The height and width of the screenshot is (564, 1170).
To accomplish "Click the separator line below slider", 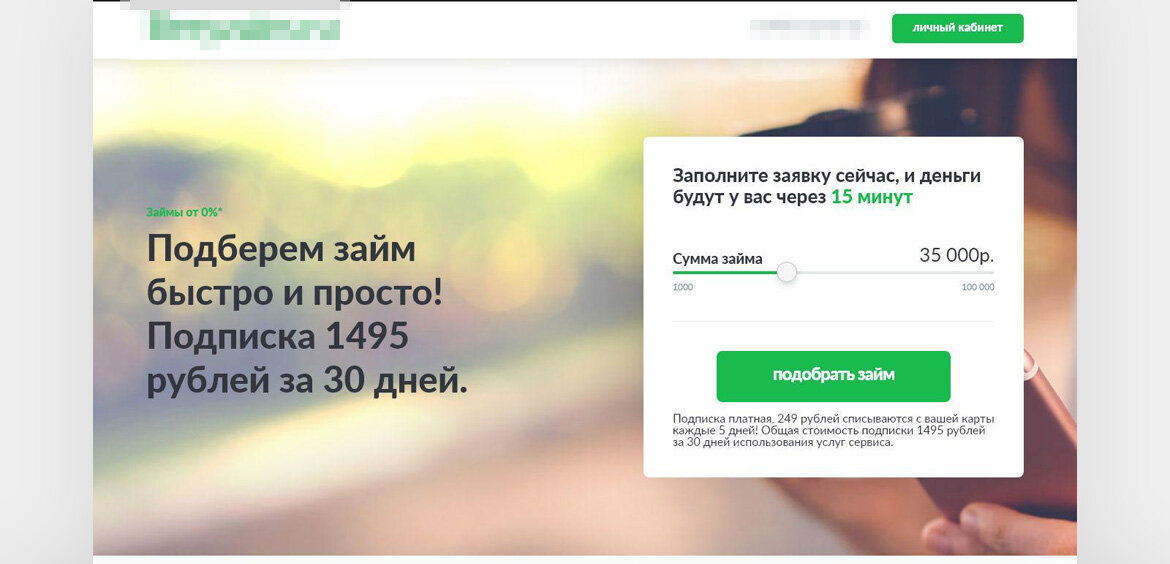I will (x=833, y=322).
